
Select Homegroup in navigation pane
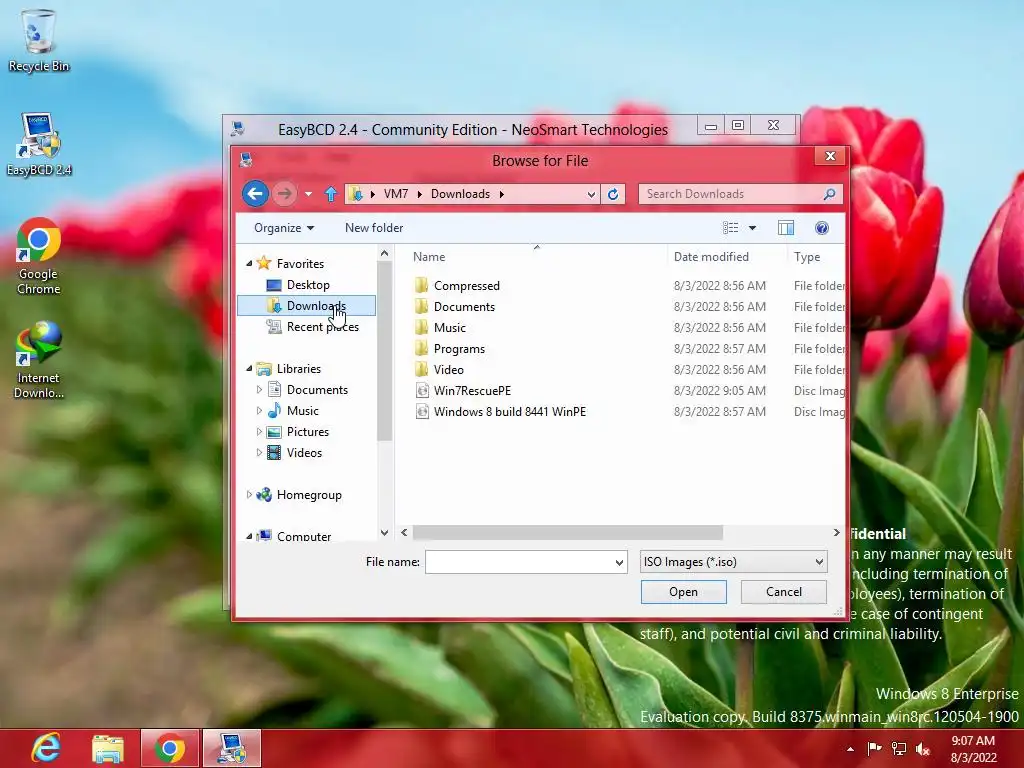[309, 495]
